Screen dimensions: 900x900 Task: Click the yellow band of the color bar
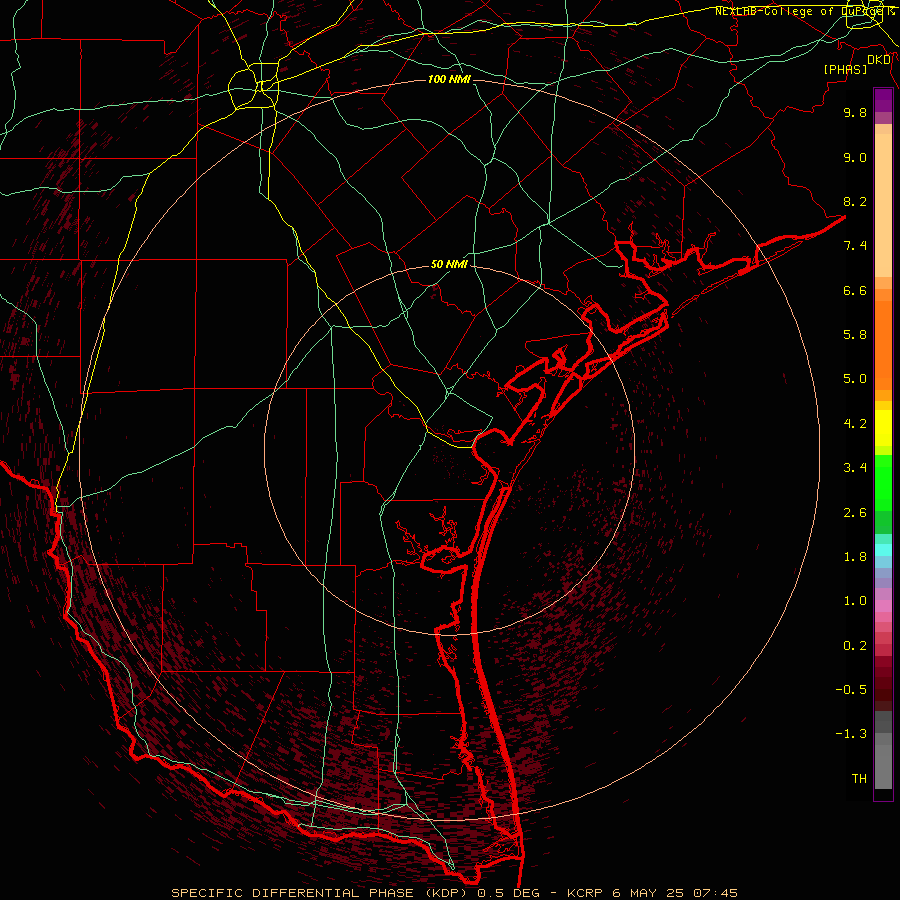[883, 428]
